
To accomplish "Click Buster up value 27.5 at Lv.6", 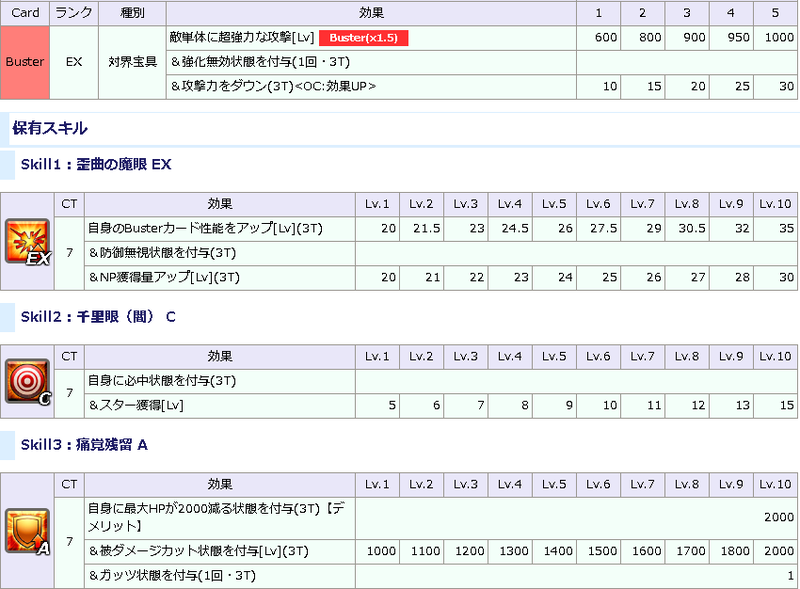I will tap(604, 229).
